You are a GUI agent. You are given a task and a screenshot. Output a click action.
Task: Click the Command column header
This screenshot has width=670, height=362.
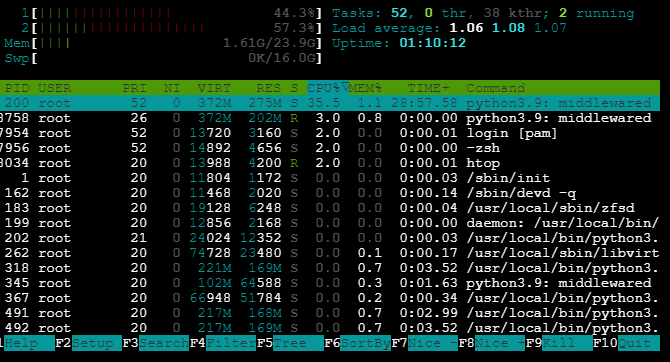click(x=495, y=88)
